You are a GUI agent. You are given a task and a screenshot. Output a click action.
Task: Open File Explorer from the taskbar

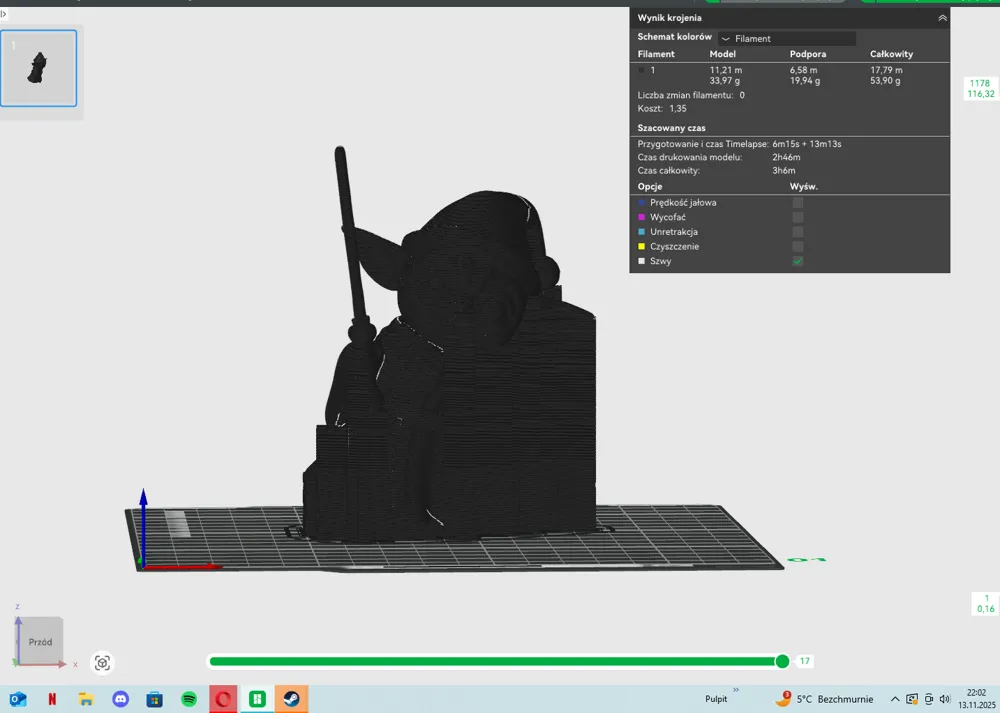click(x=86, y=700)
